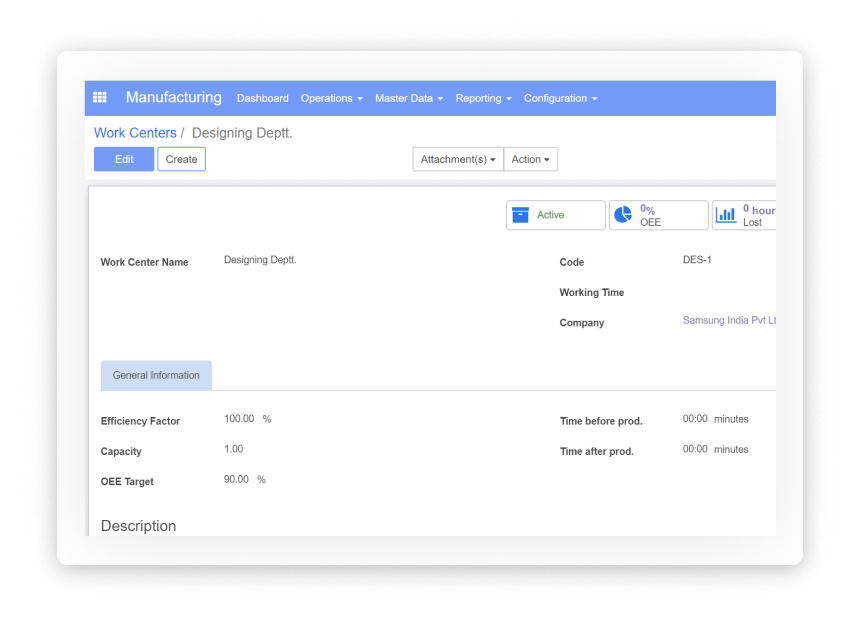Open the apps grid menu icon
Screen dimensions: 856x620
coord(100,98)
